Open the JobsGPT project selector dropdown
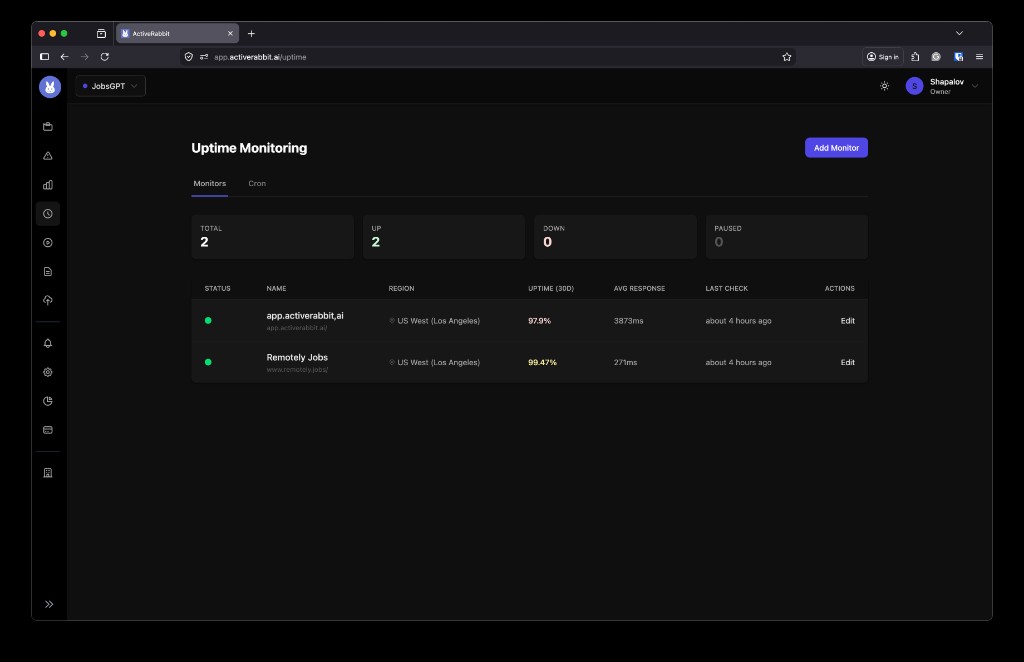Image resolution: width=1024 pixels, height=662 pixels. 110,86
